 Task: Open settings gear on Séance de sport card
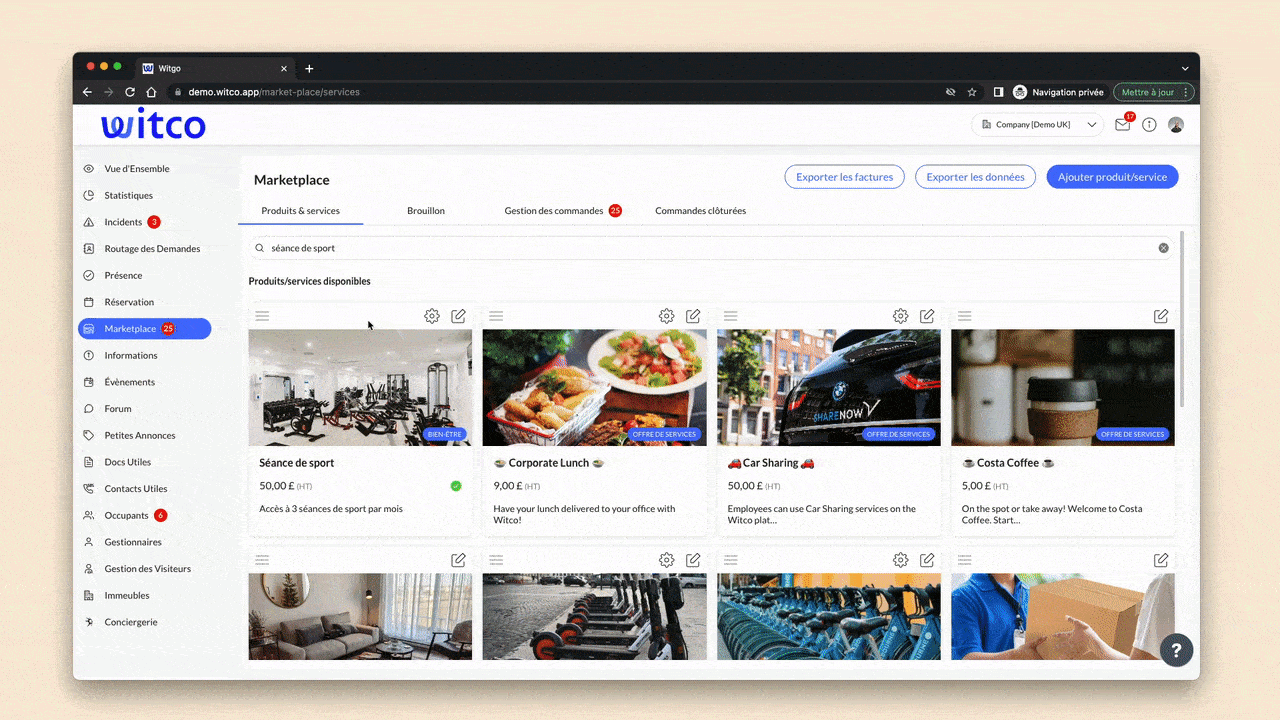[x=432, y=316]
